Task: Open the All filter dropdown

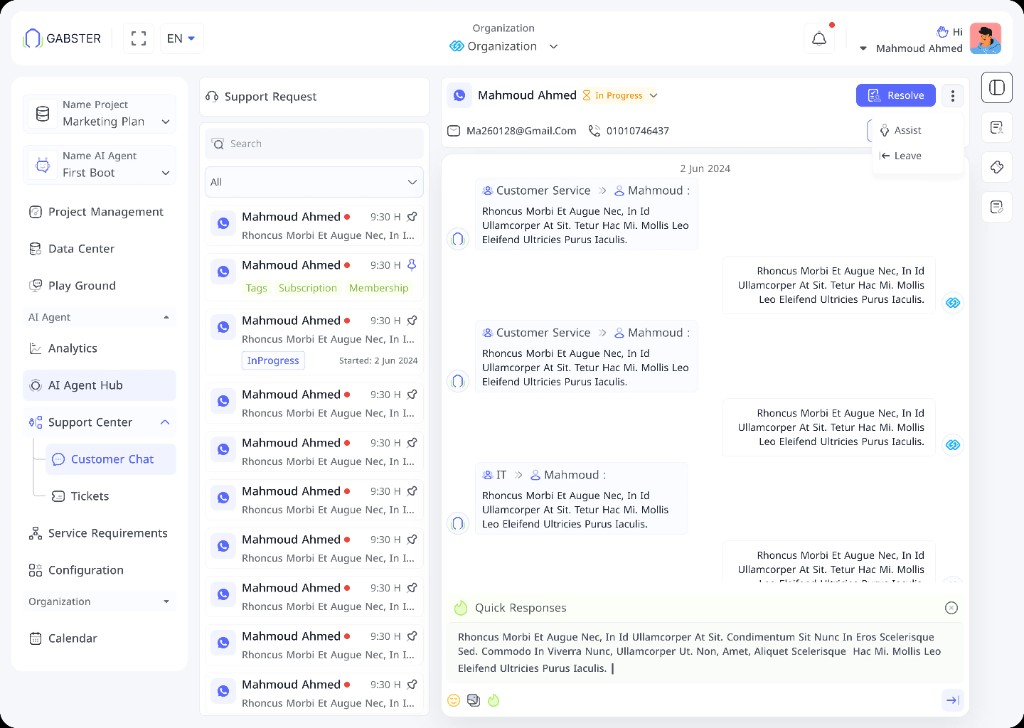Action: click(314, 182)
